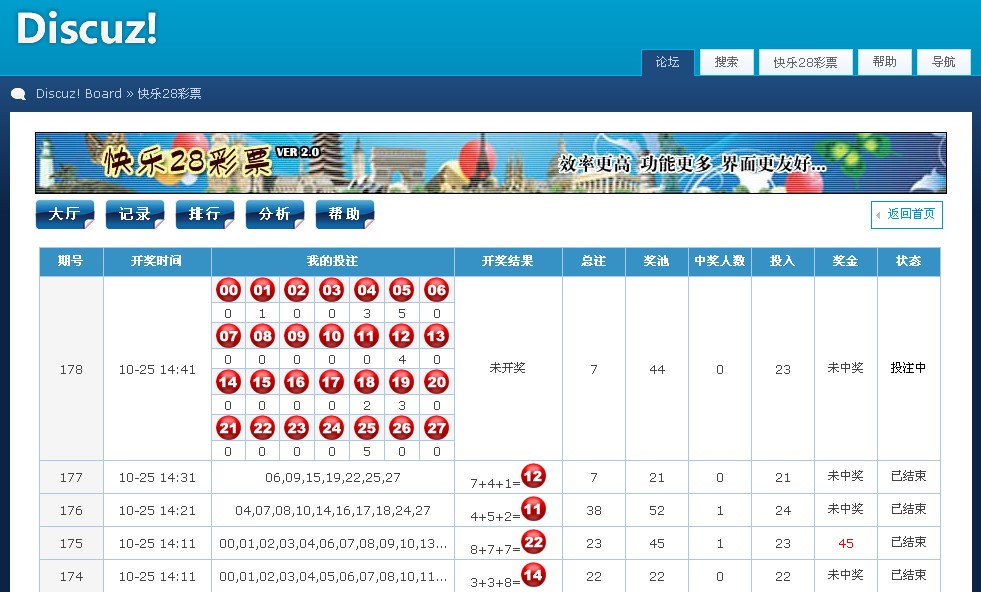This screenshot has width=981, height=592.
Task: Click period number 178
Action: coord(71,369)
